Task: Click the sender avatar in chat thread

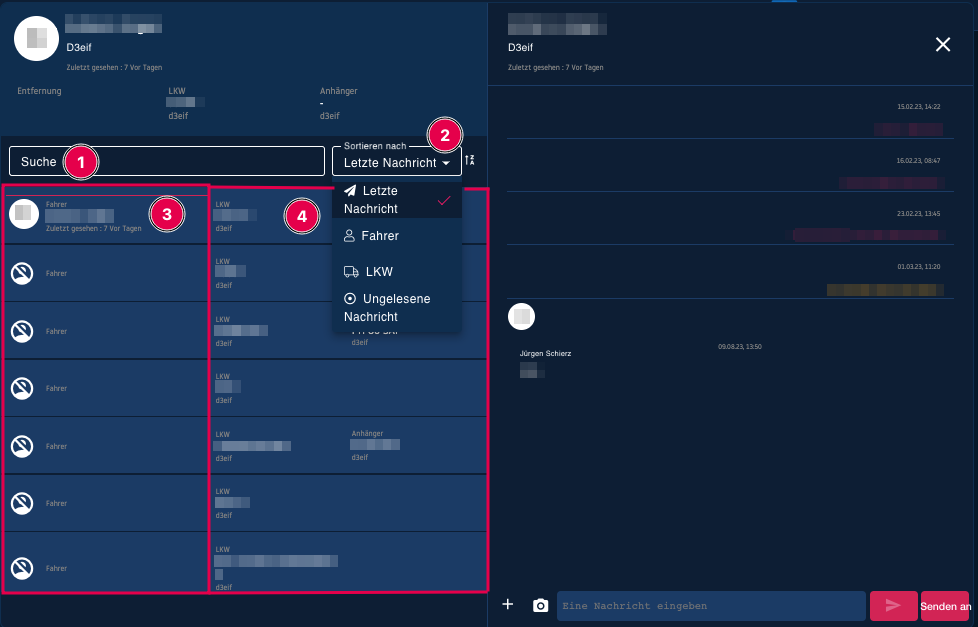Action: coord(522,317)
